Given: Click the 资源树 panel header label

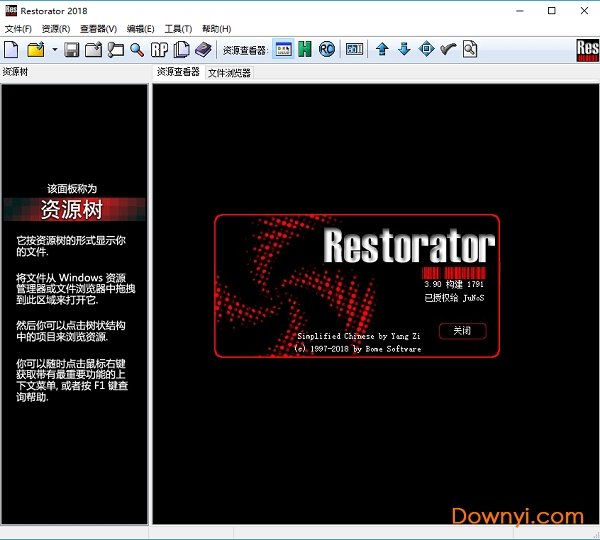Looking at the screenshot, I should point(15,72).
